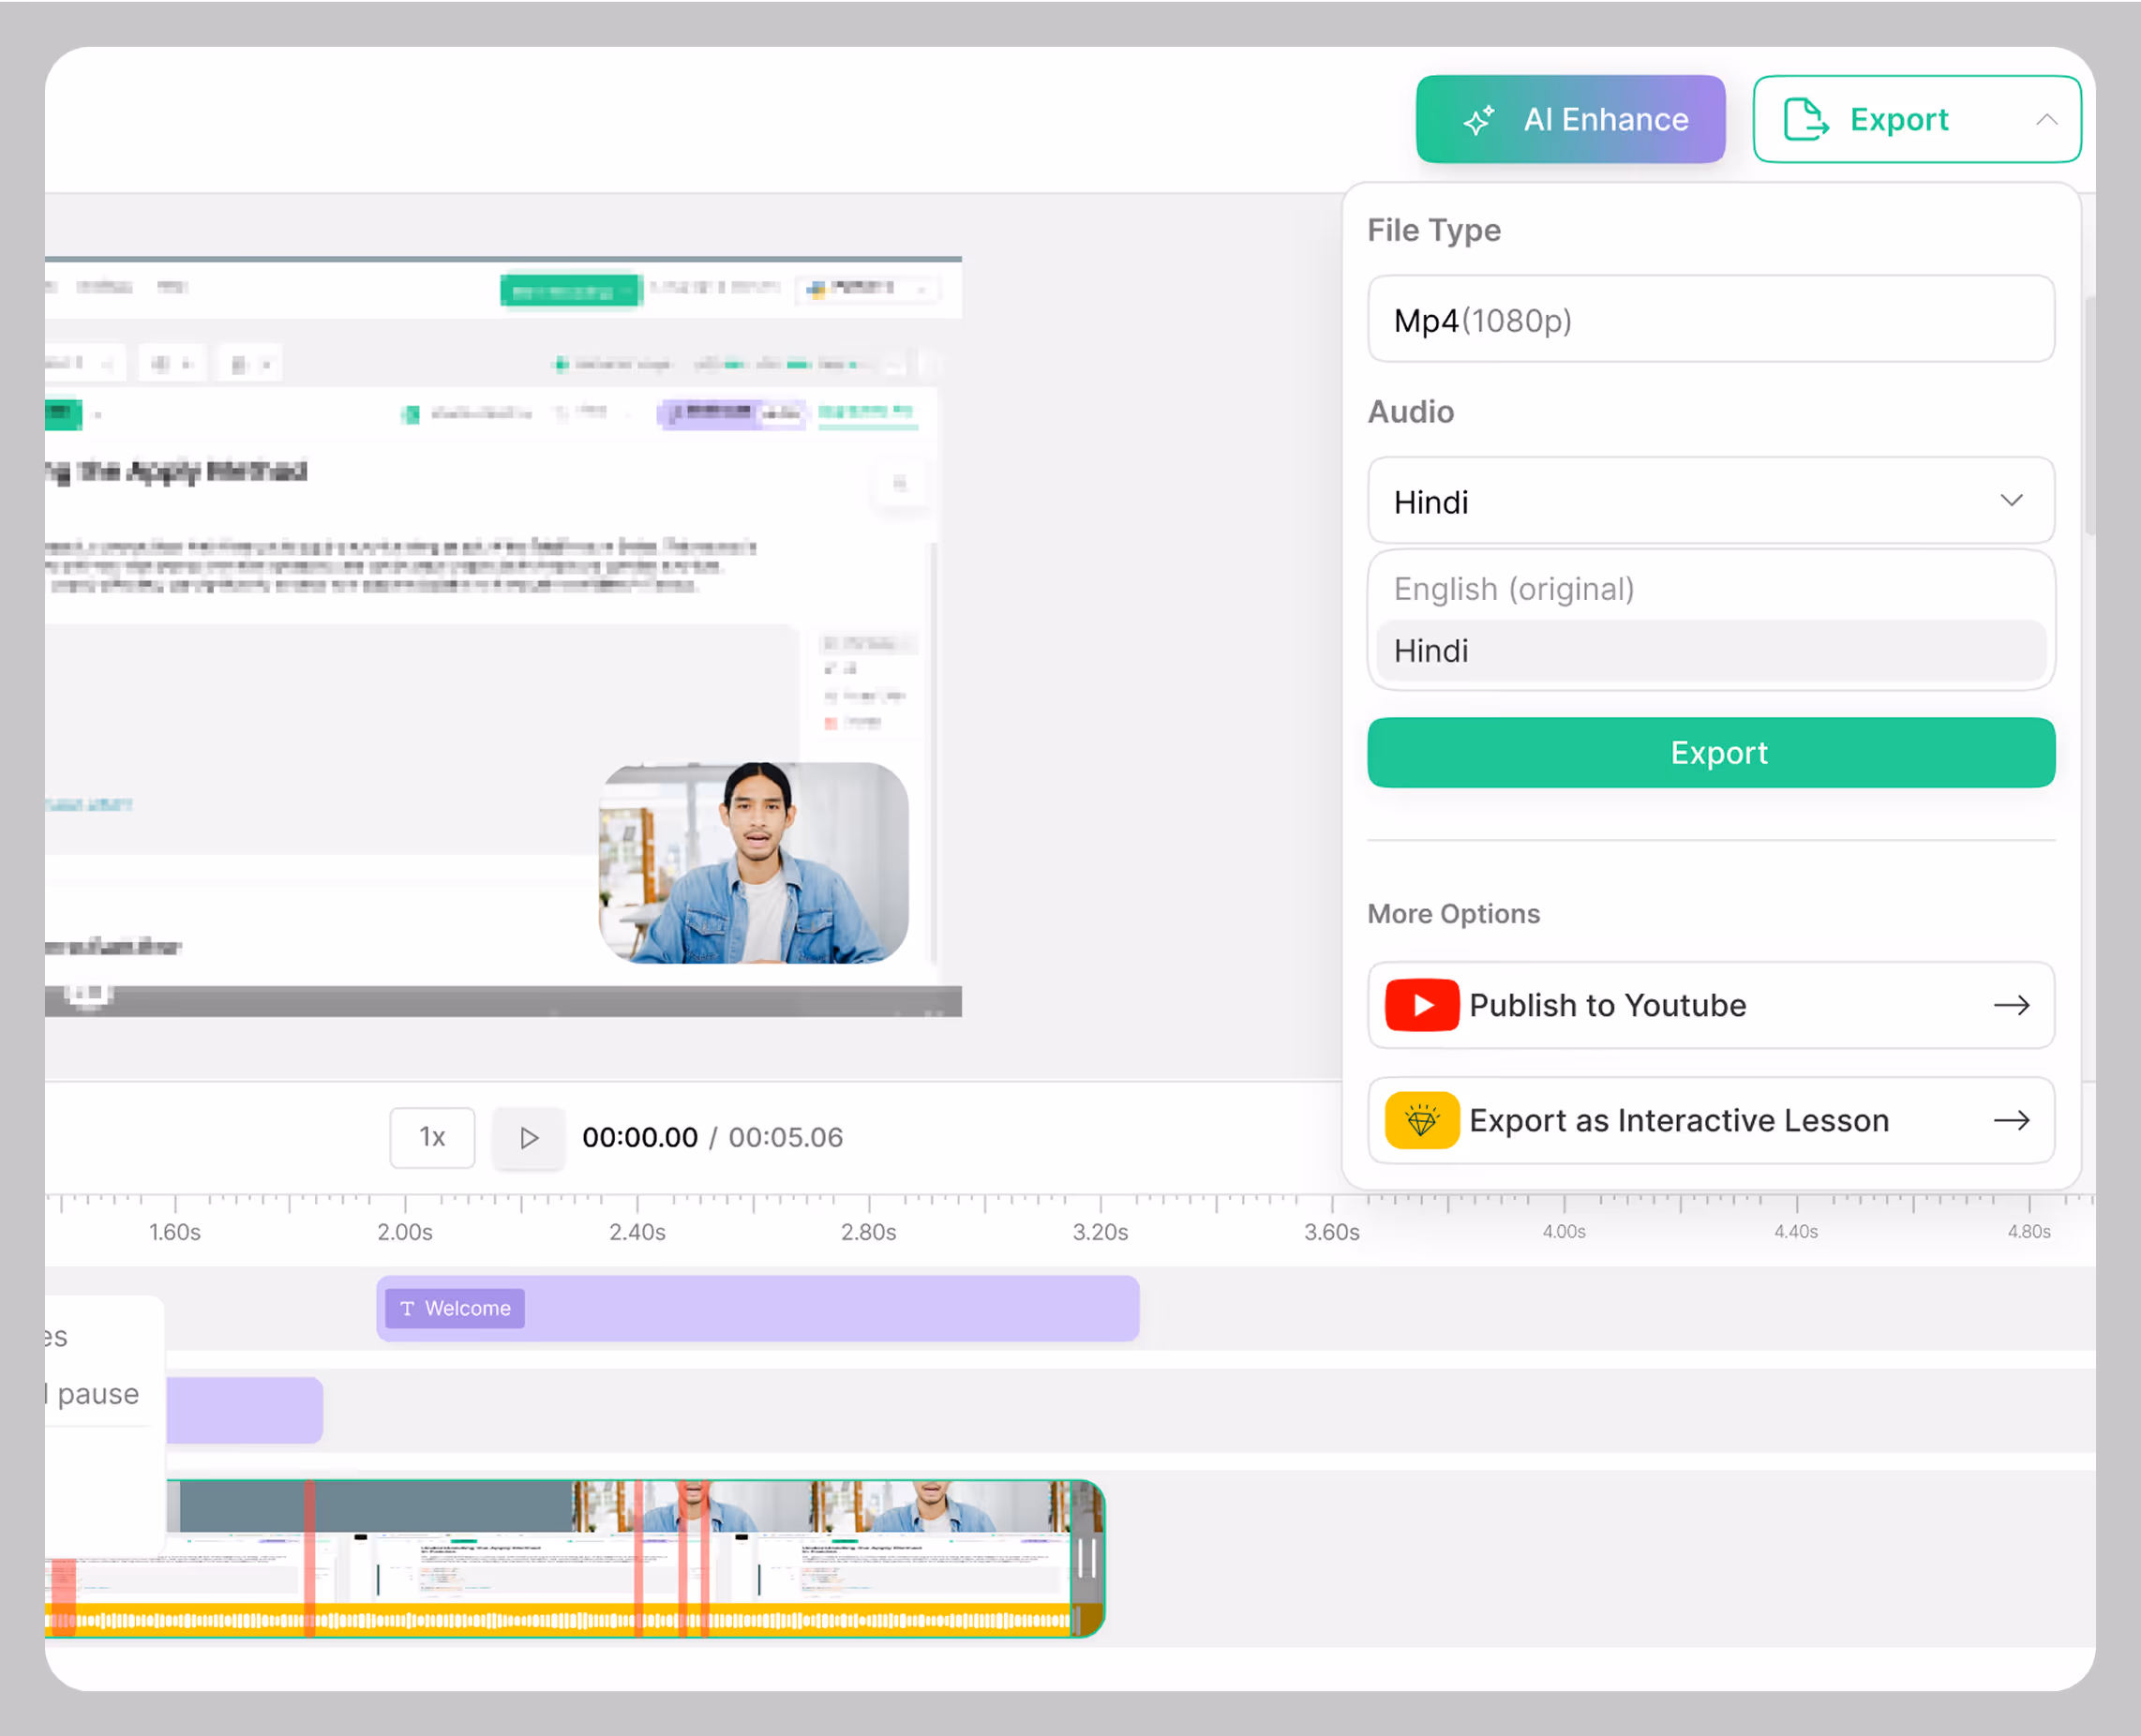Click the green Export button
Viewport: 2141px width, 1736px height.
1710,752
